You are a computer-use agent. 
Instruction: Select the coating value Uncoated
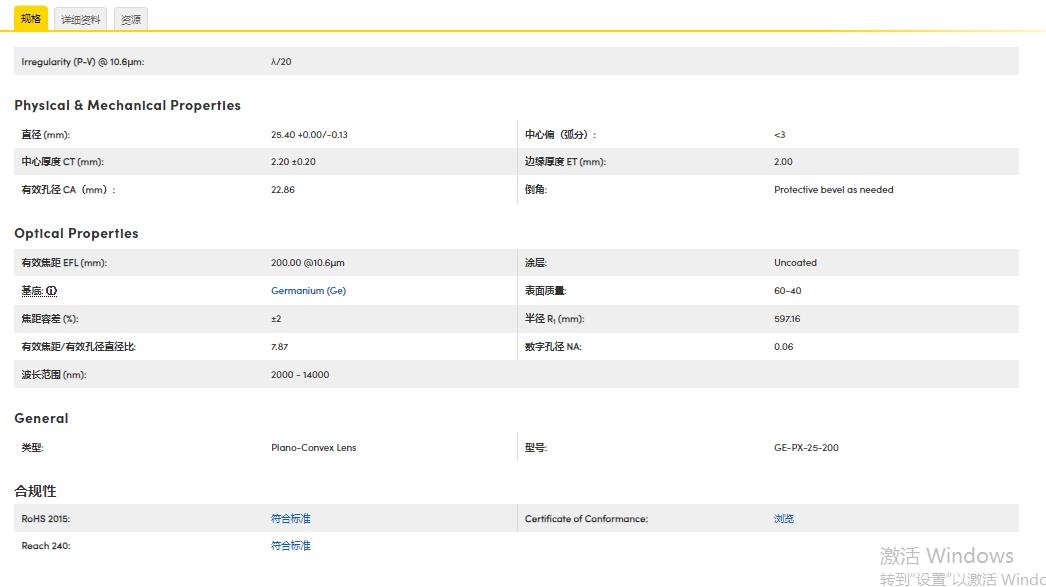[795, 263]
